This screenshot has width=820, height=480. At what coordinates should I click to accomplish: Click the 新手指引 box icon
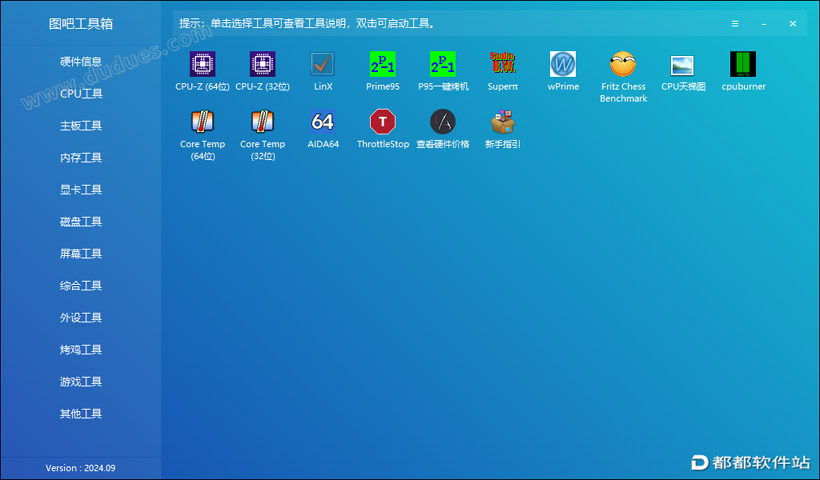click(x=503, y=121)
